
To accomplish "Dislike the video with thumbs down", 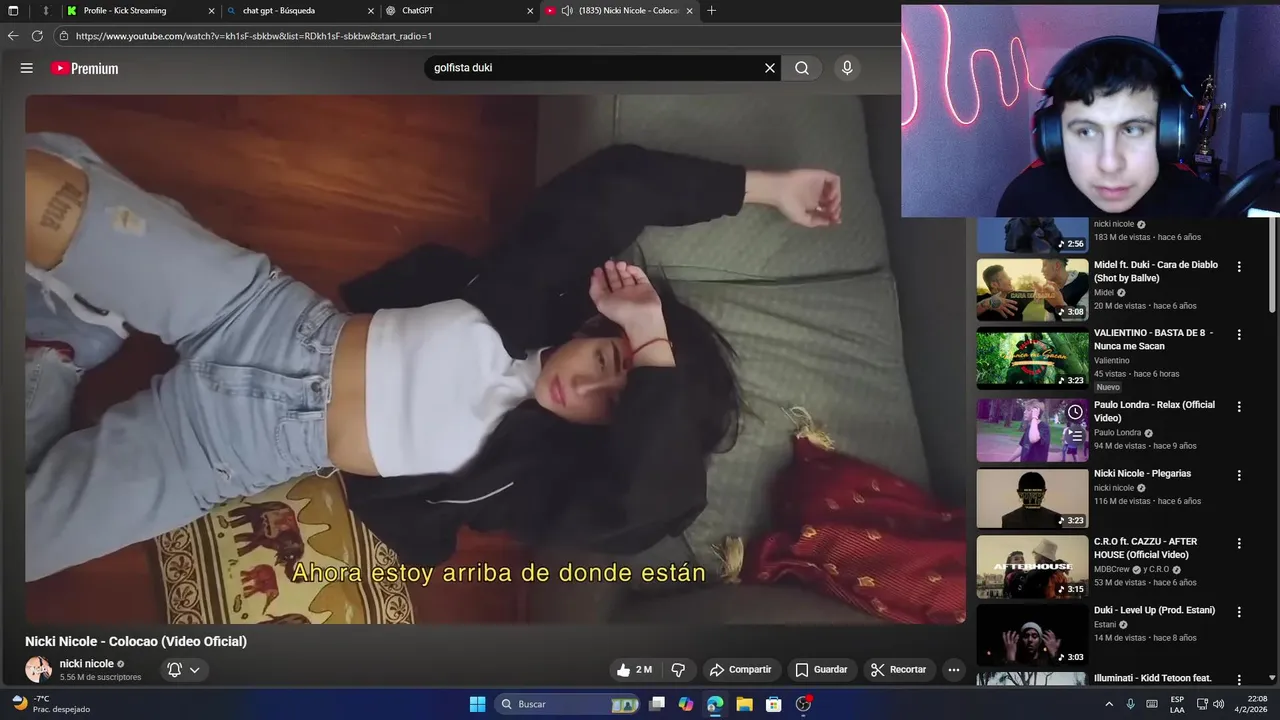I will click(x=678, y=670).
